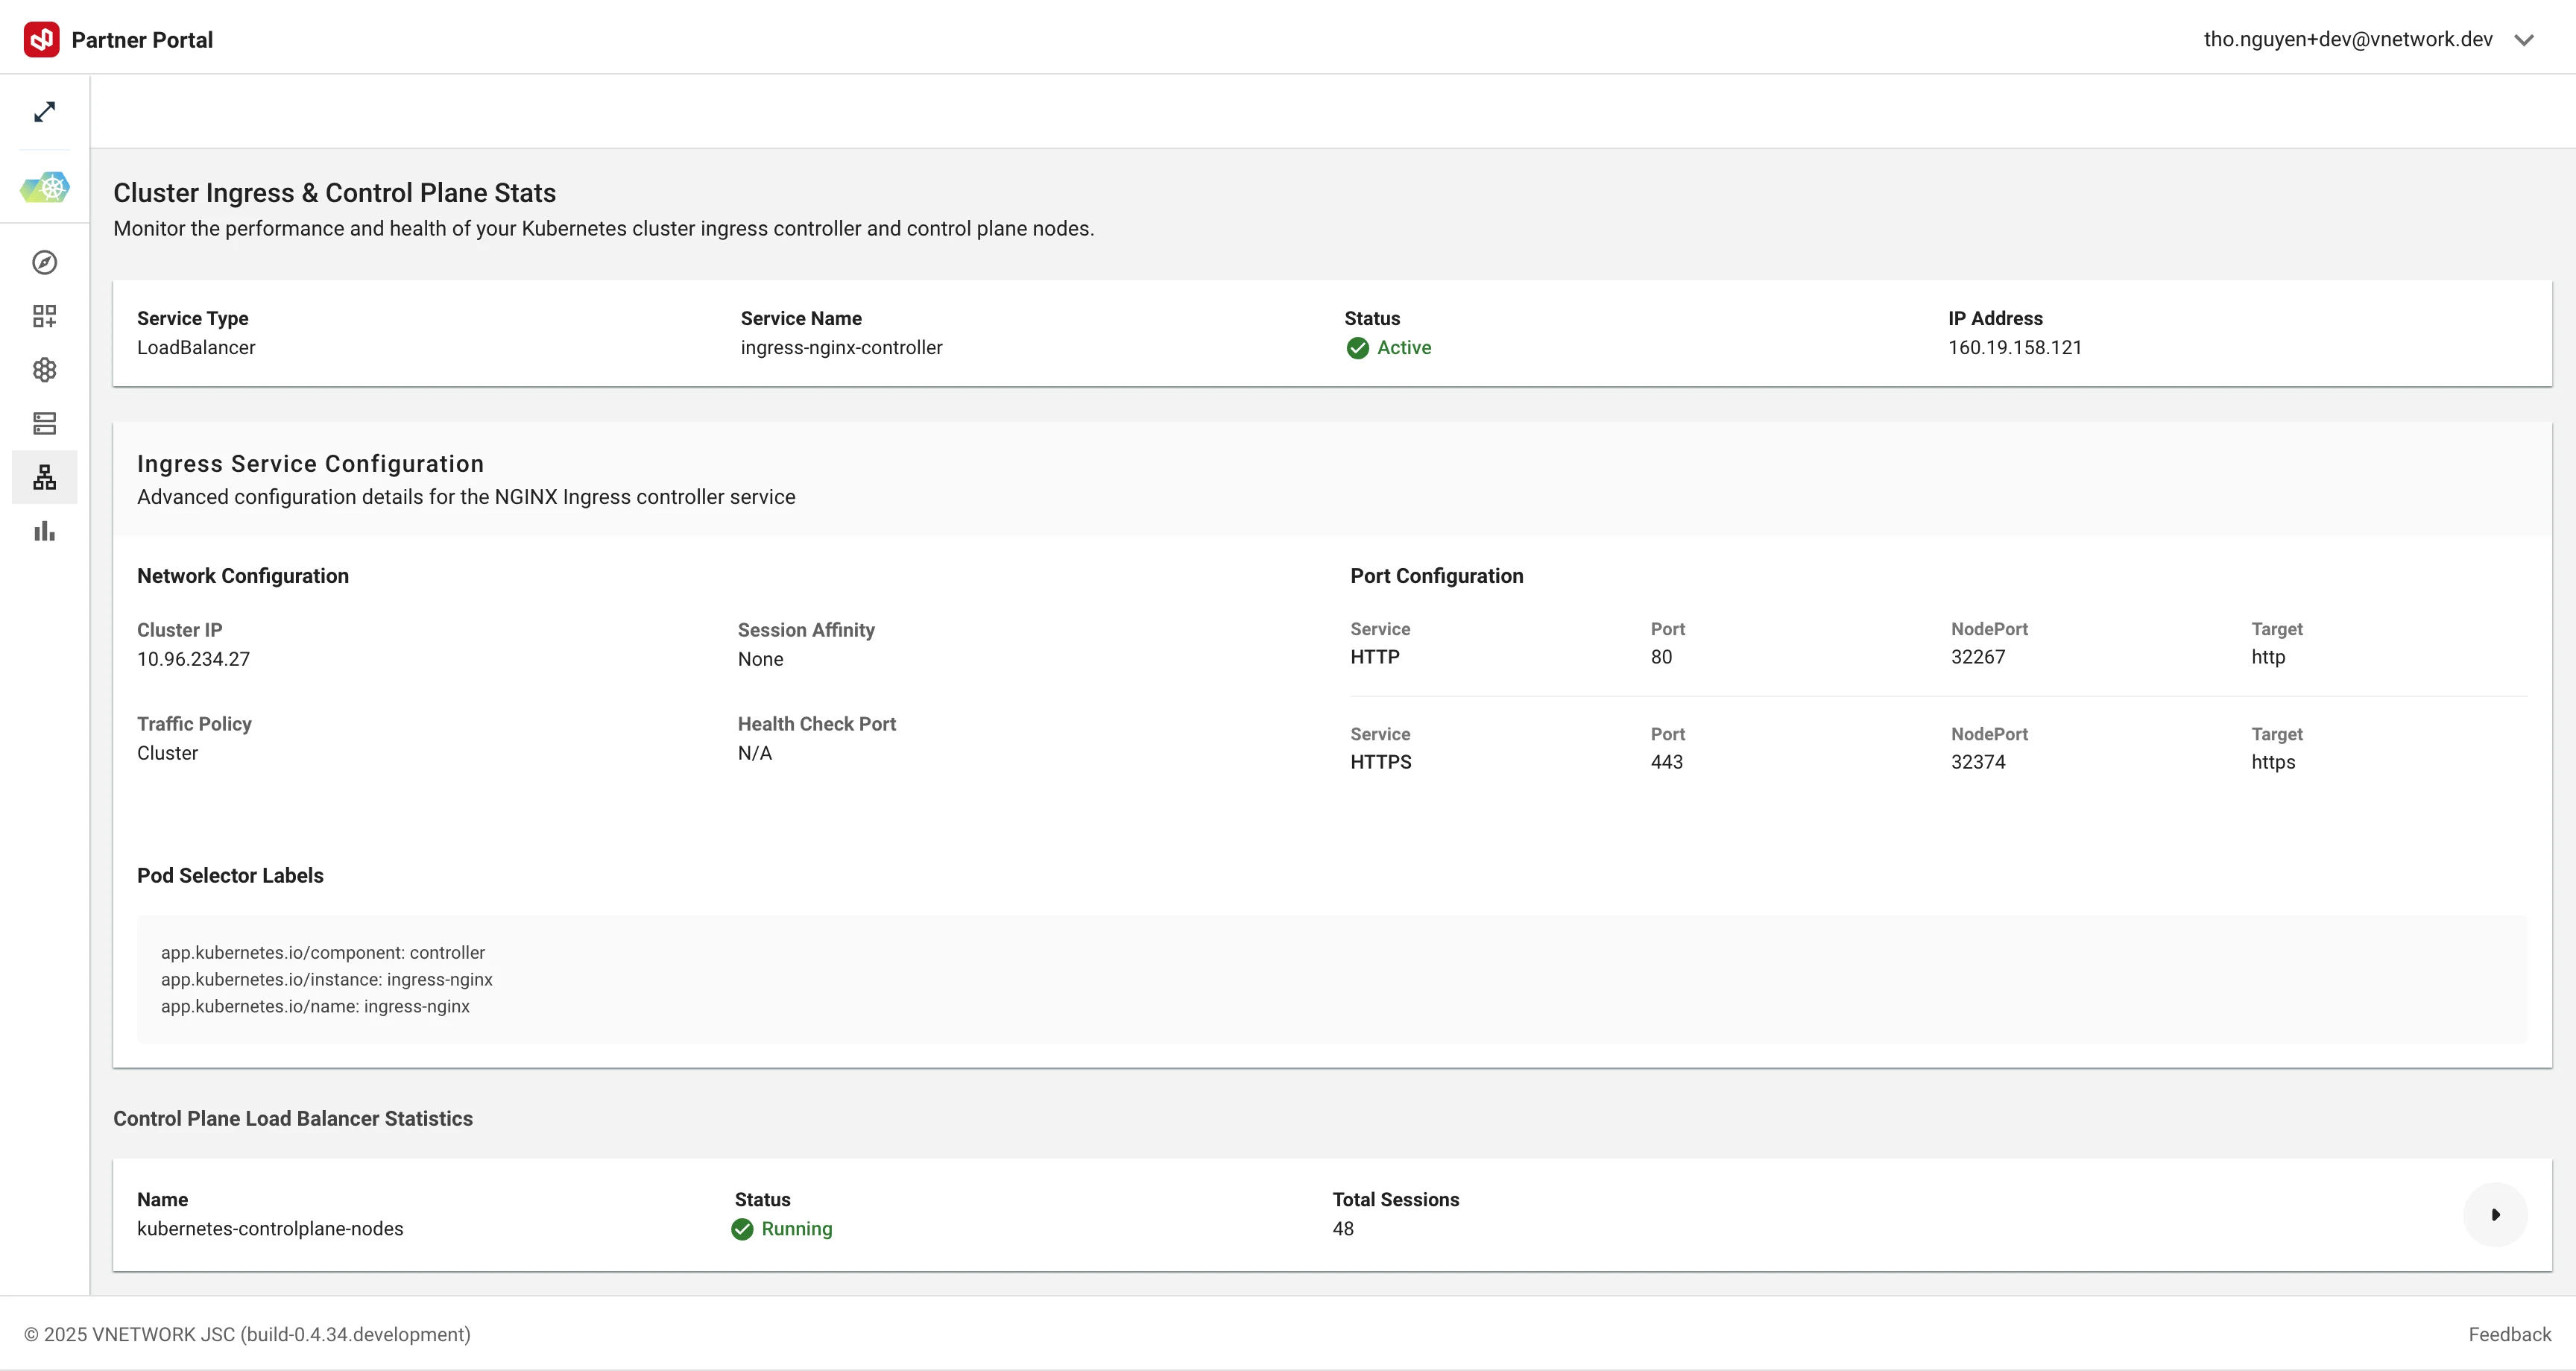Viewport: 2576px width, 1371px height.
Task: Click the ingress-nginx-controller service name
Action: pyautogui.click(x=841, y=347)
